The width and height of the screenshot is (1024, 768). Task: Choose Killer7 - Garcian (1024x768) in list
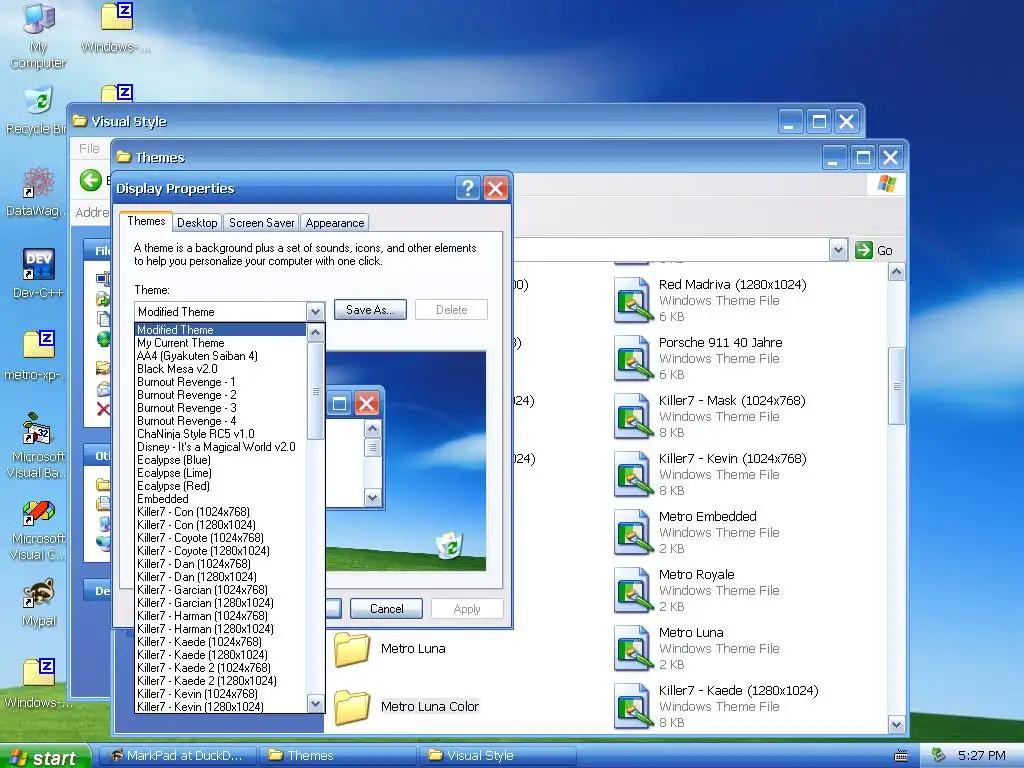click(x=221, y=590)
